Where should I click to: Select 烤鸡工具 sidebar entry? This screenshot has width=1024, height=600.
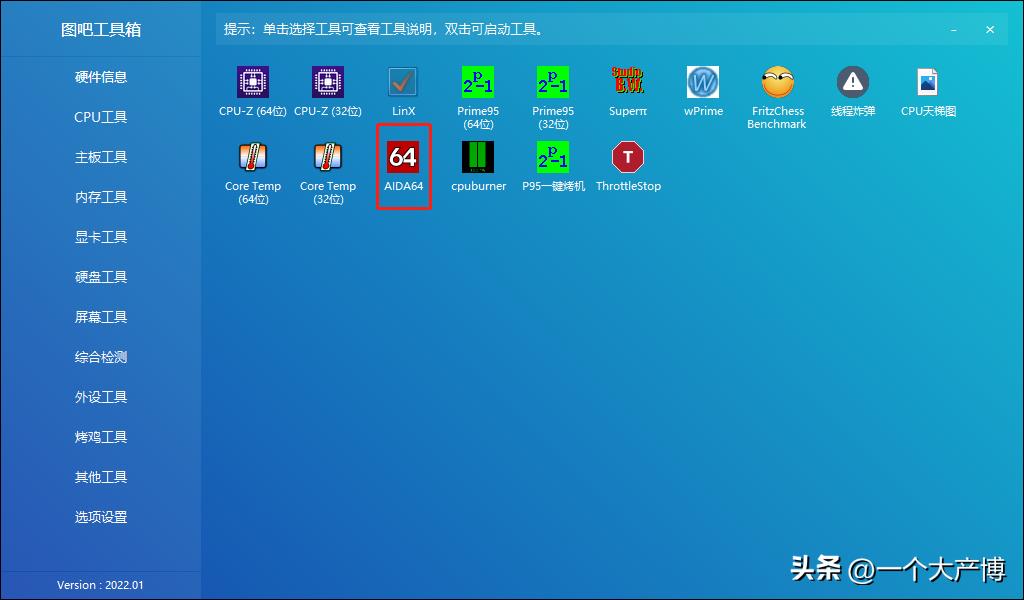(x=101, y=437)
